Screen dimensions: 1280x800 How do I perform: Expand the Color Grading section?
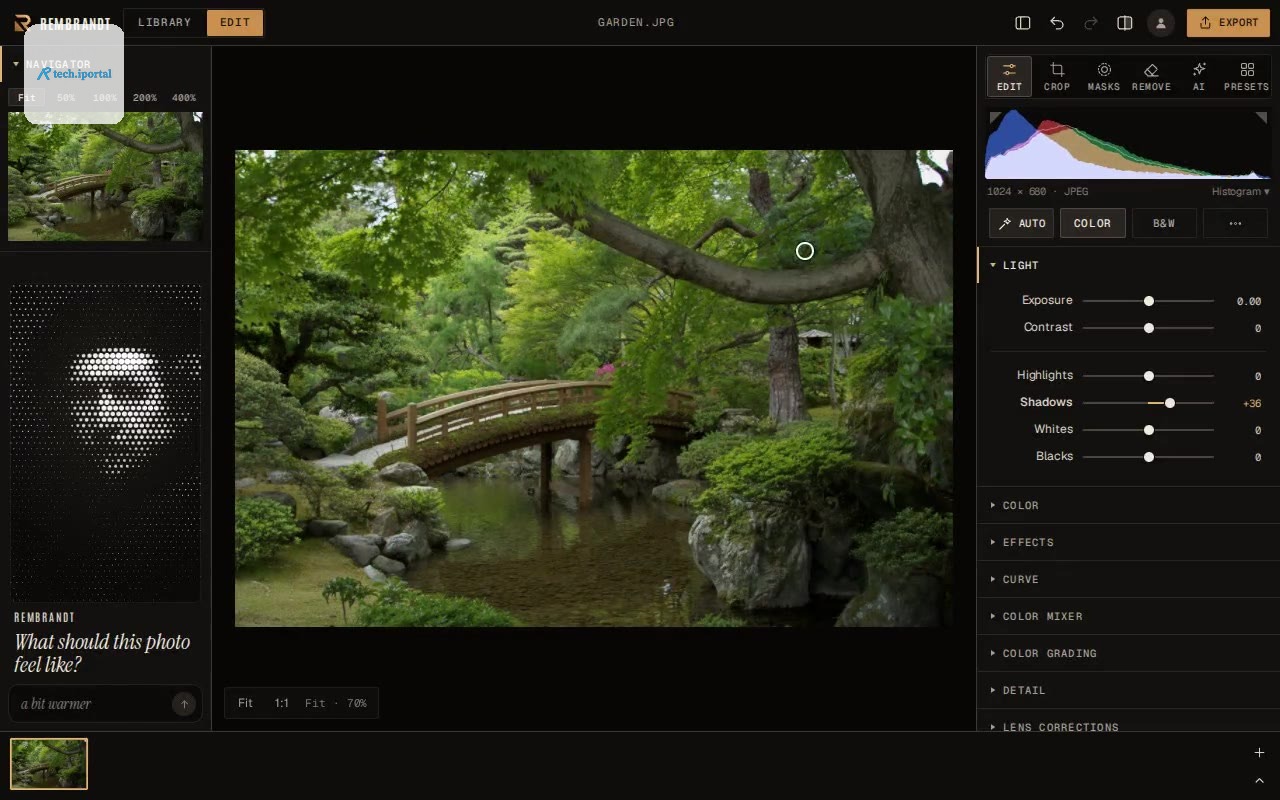(x=1128, y=653)
